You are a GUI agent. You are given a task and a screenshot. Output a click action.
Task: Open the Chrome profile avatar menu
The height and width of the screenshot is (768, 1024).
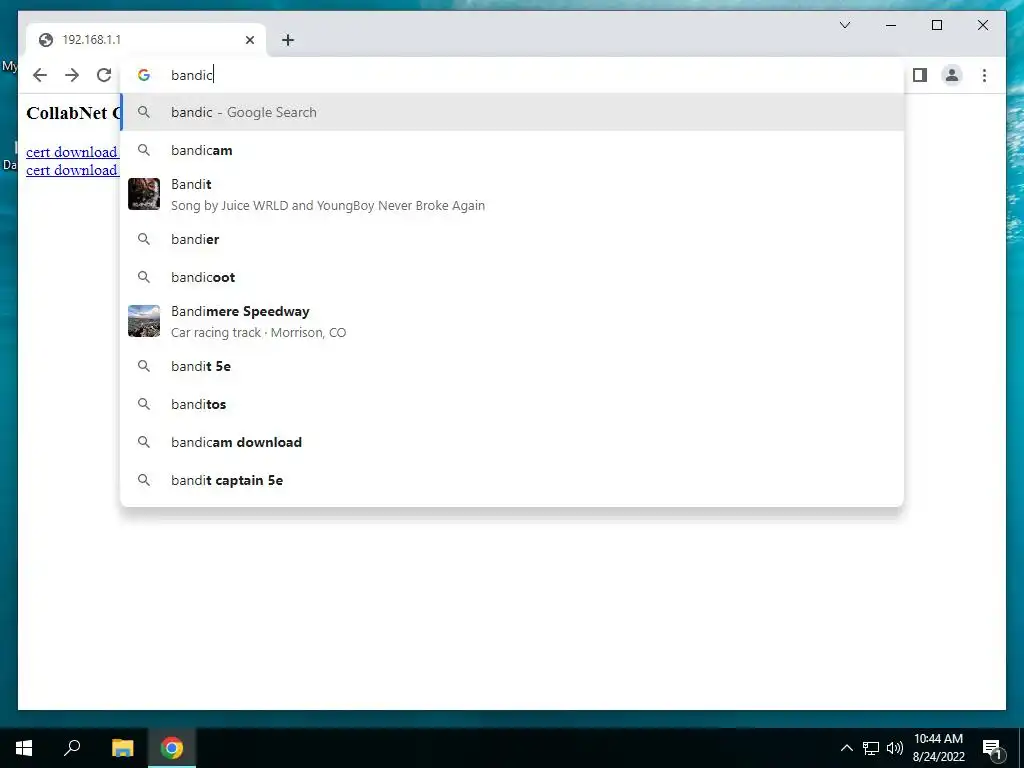coord(952,75)
